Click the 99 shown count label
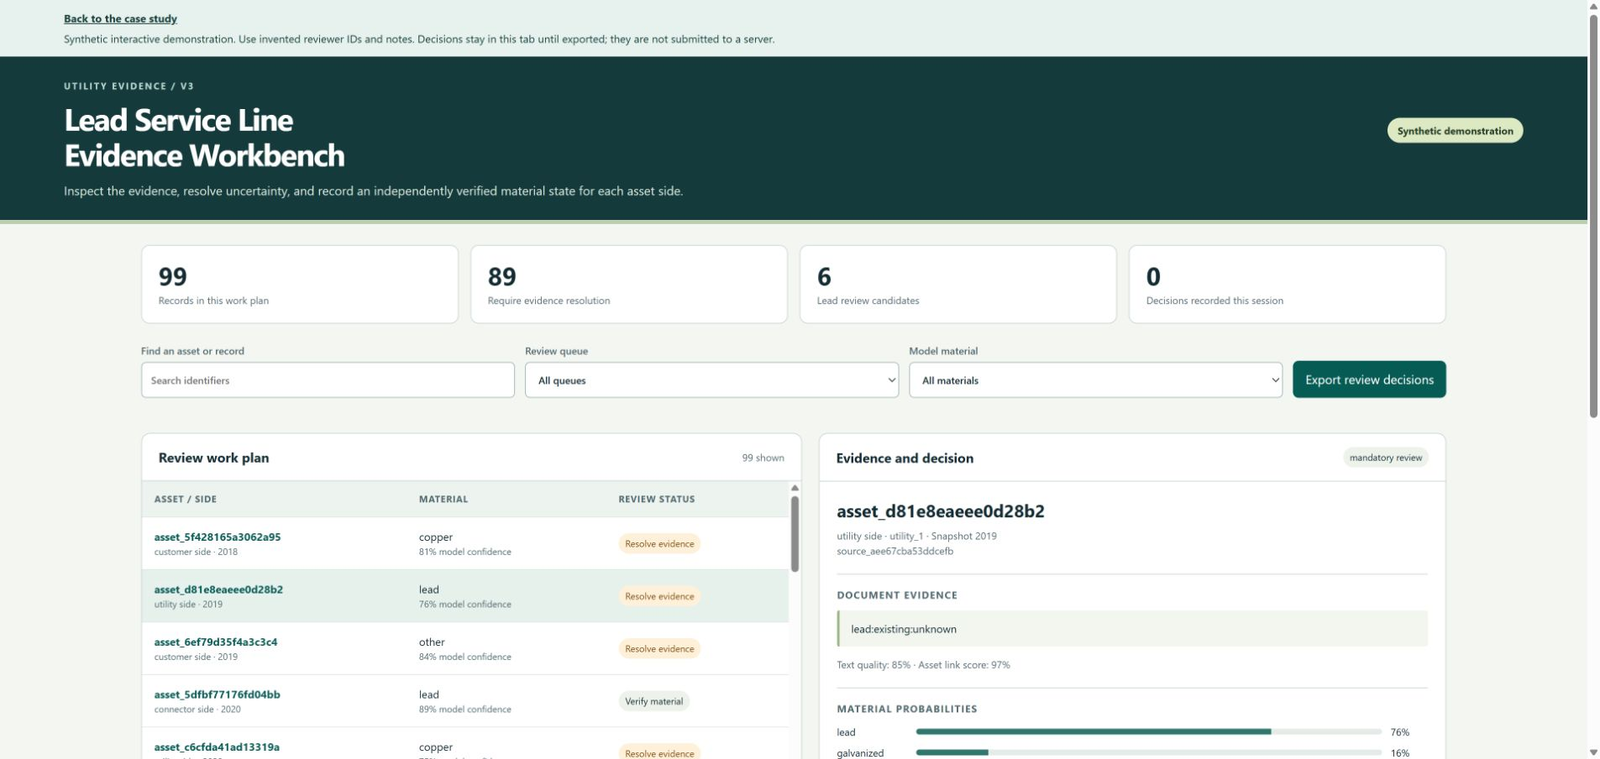Image resolution: width=1600 pixels, height=759 pixels. point(763,458)
